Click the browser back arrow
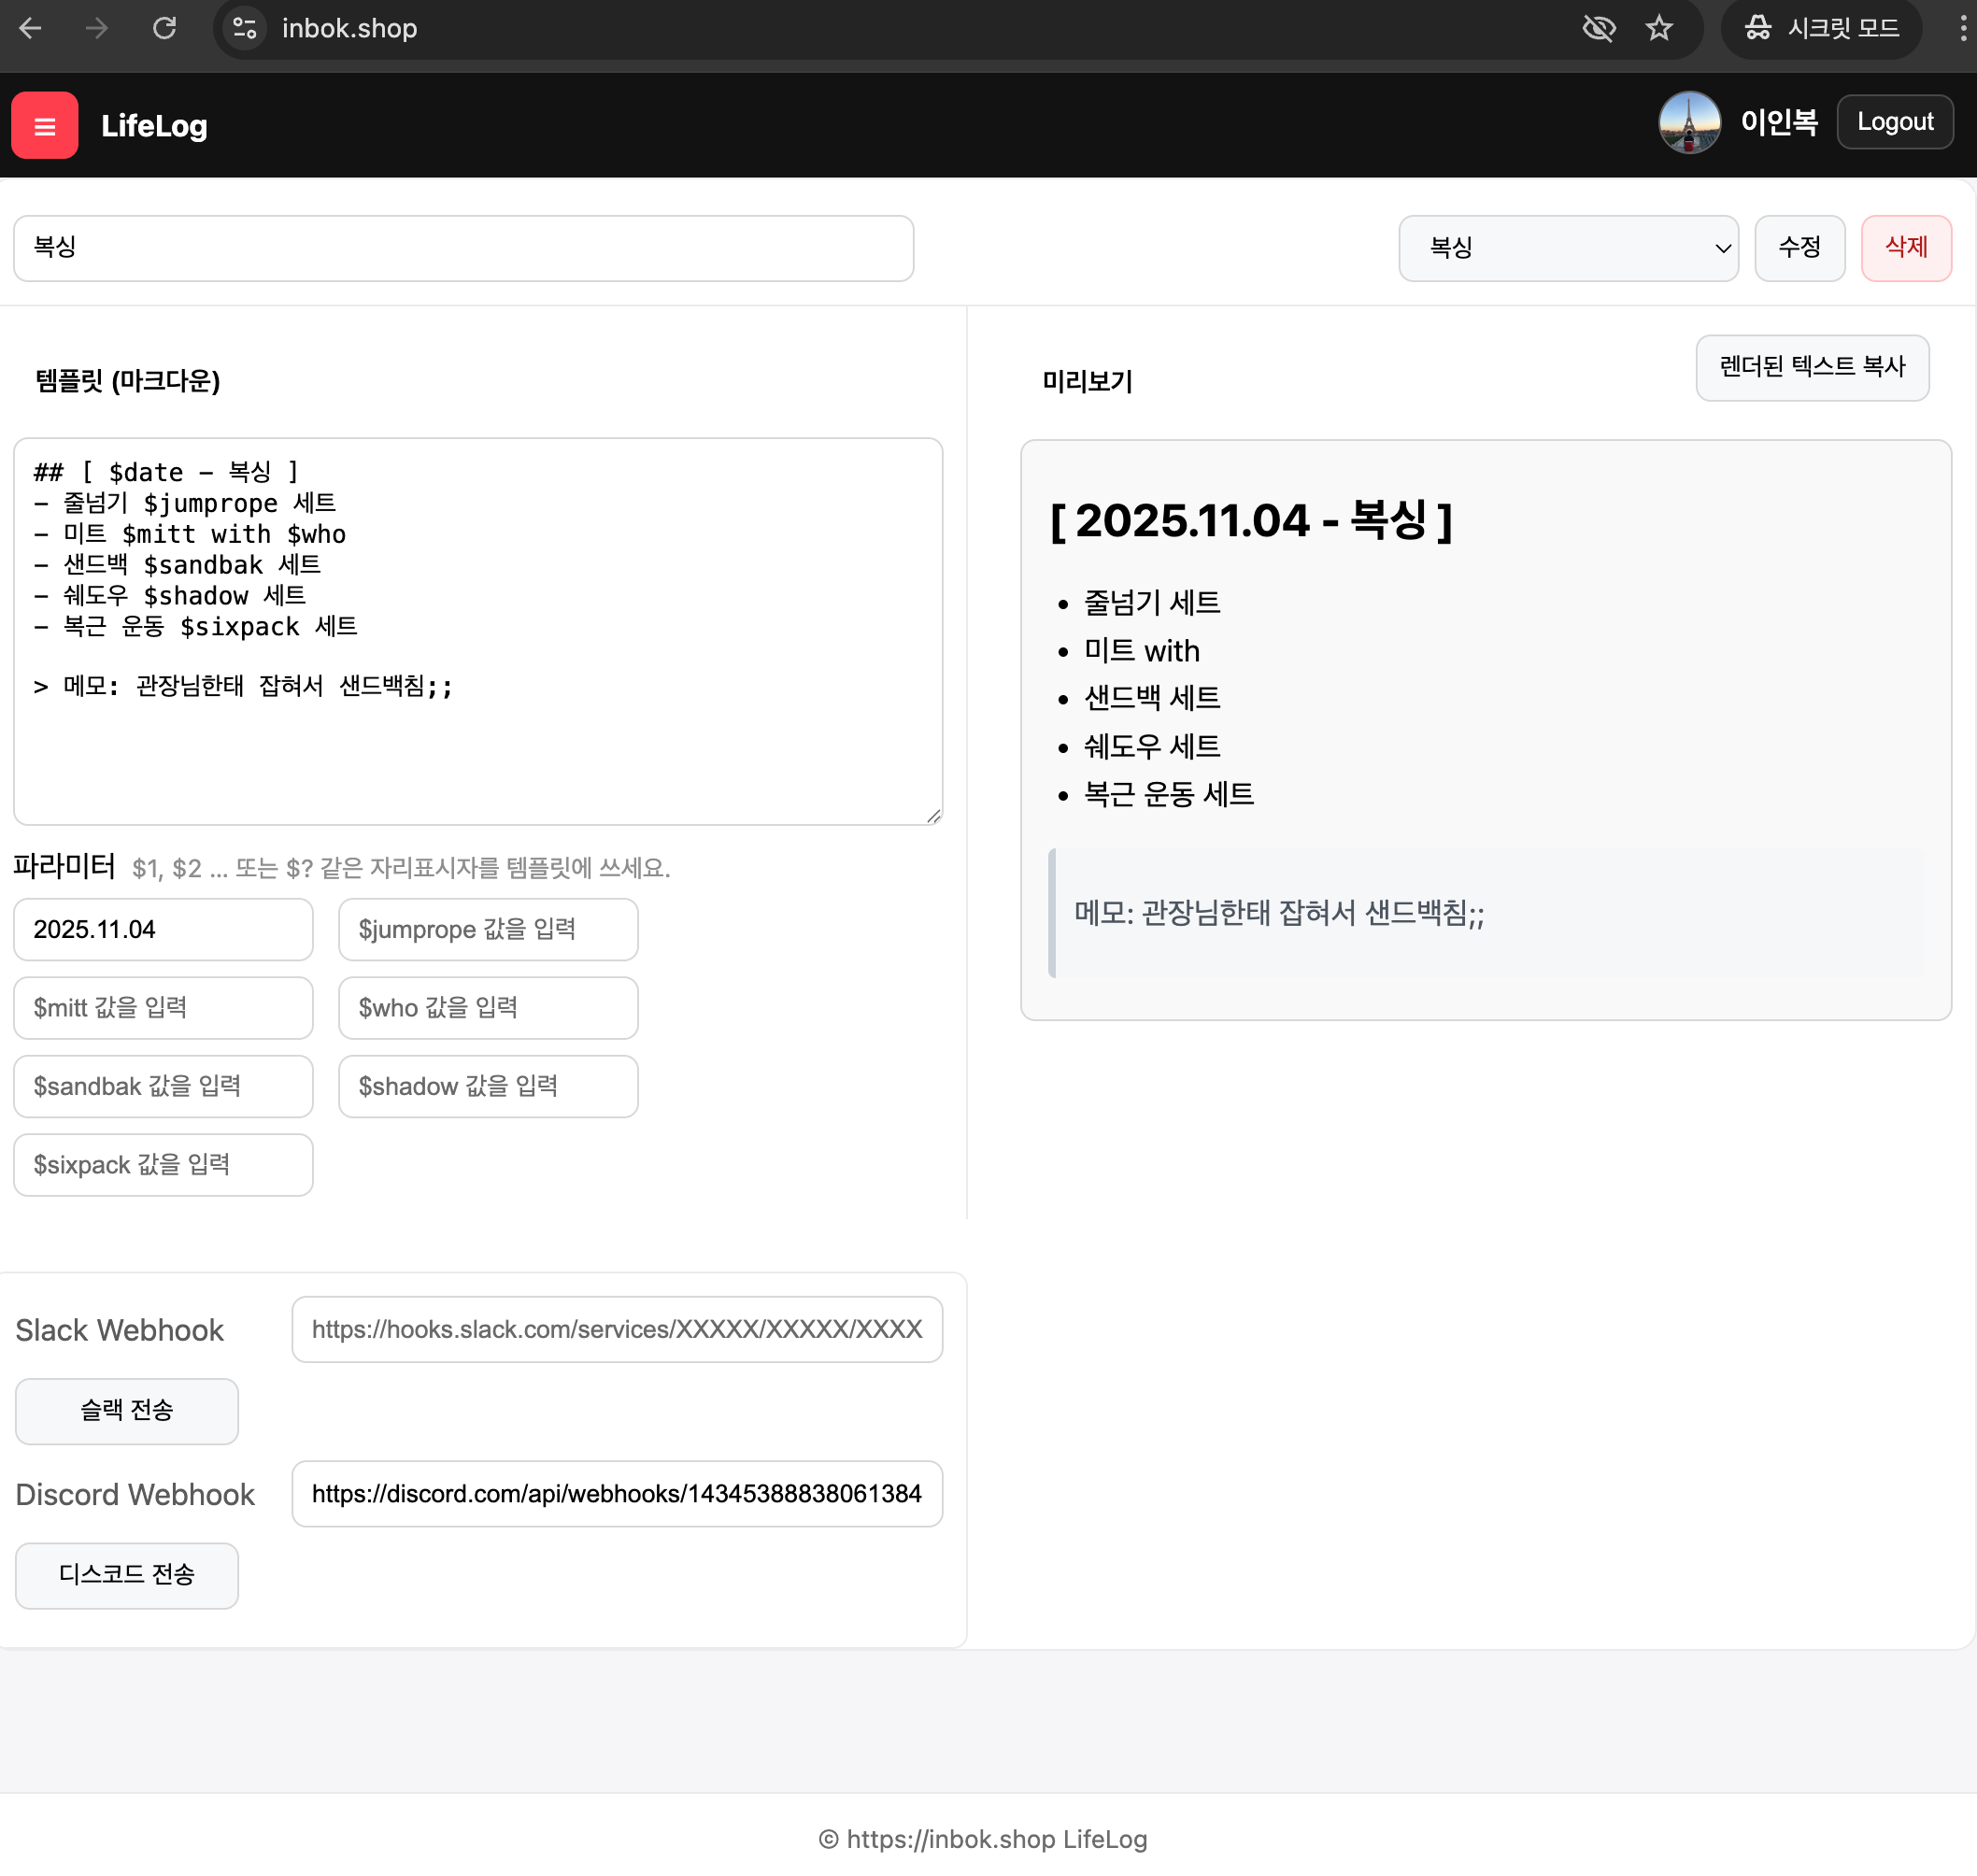1977x1876 pixels. click(30, 28)
